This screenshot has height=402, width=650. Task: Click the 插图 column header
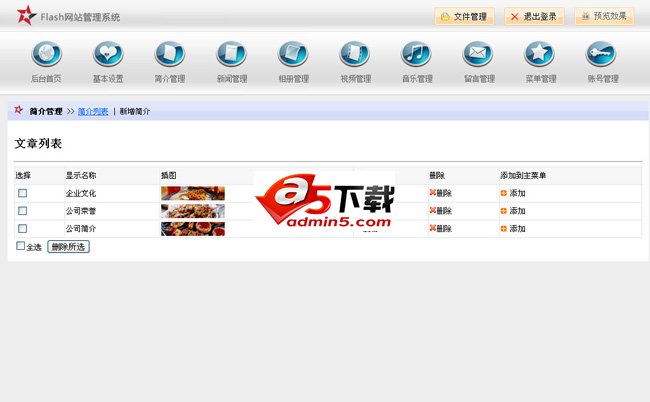point(169,175)
